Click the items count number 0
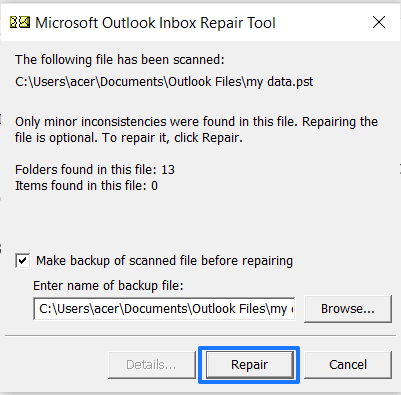Screen dimensions: 401x395 click(154, 186)
